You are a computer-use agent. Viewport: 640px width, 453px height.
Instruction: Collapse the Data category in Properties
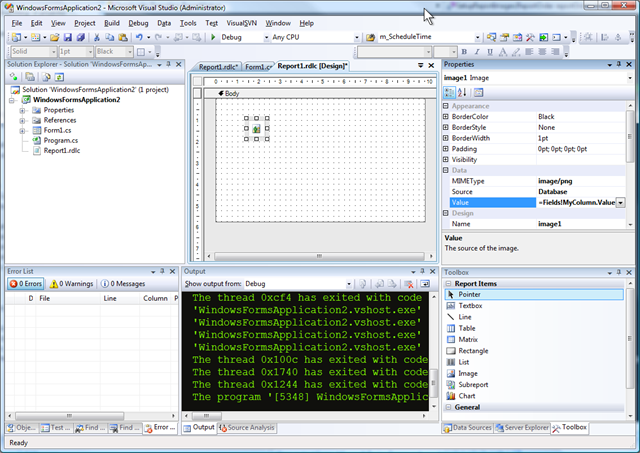click(x=446, y=170)
